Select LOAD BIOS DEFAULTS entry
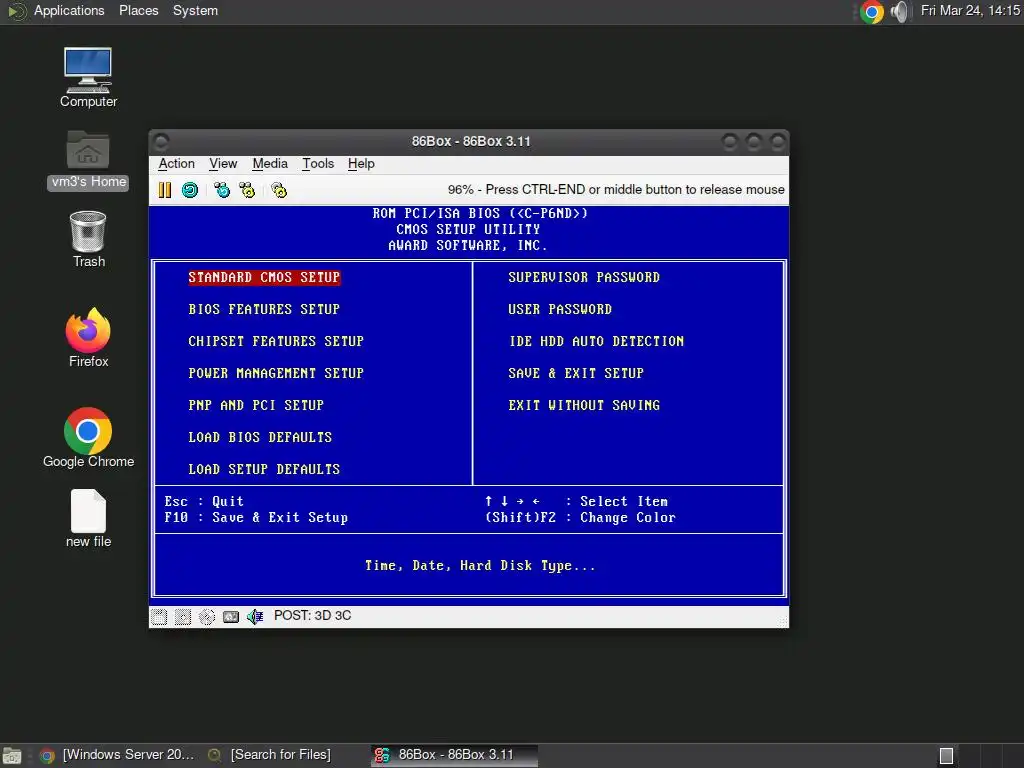Viewport: 1024px width, 768px height. (260, 437)
